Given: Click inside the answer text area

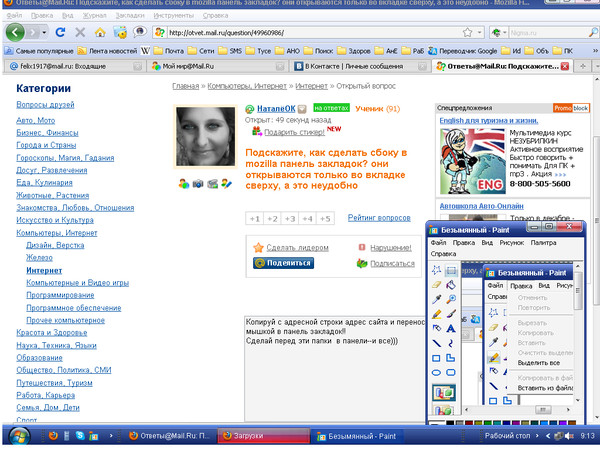Looking at the screenshot, I should (x=335, y=369).
